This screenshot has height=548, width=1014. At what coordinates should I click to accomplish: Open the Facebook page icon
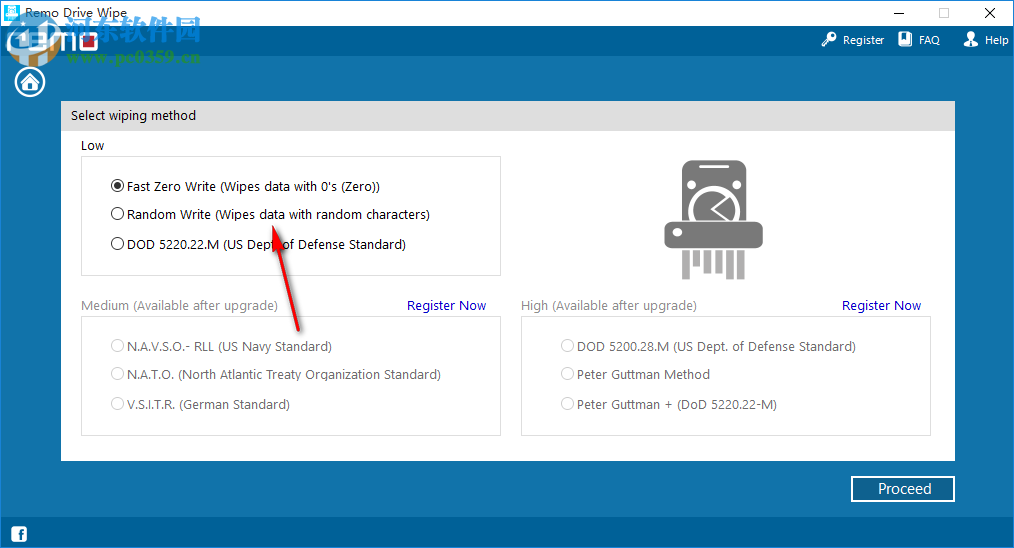(x=19, y=534)
